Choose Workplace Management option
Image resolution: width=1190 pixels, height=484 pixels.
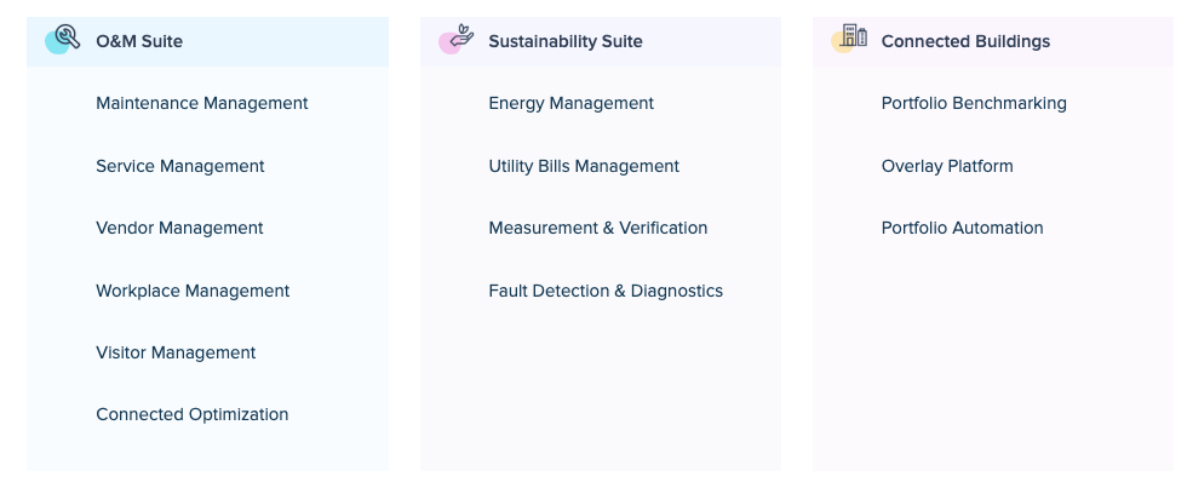tap(193, 291)
